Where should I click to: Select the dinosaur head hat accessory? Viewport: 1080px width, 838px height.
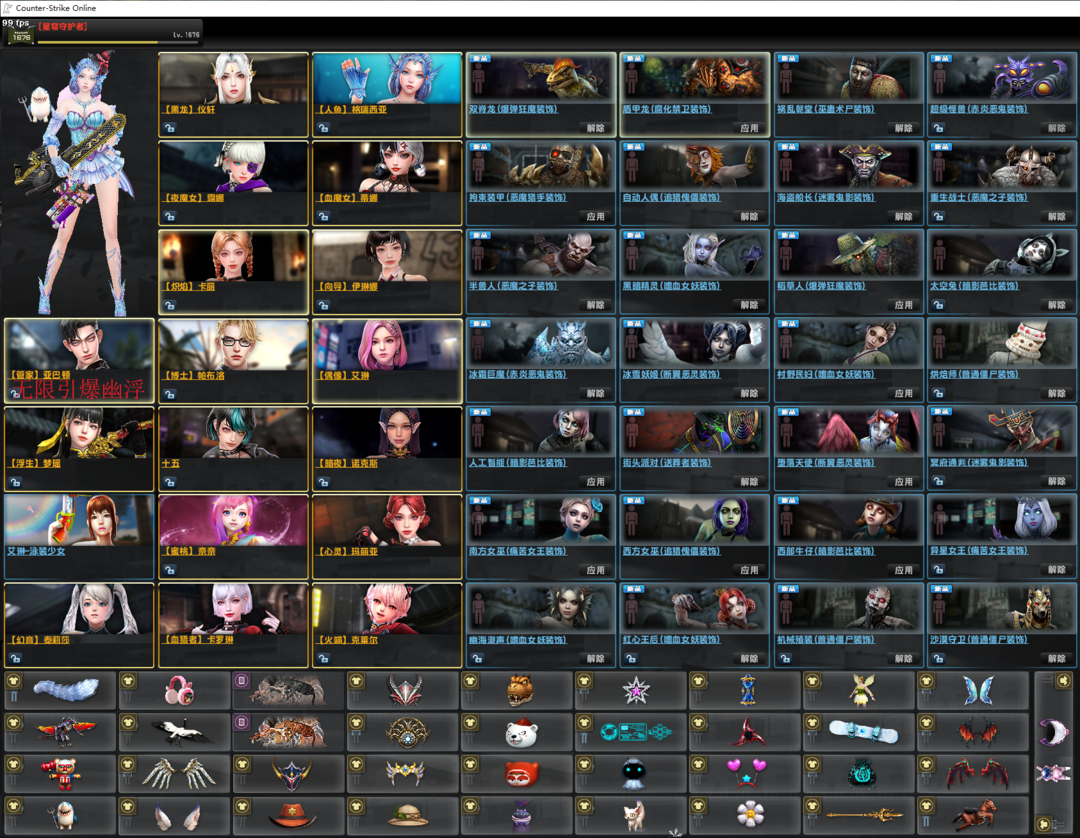[520, 691]
